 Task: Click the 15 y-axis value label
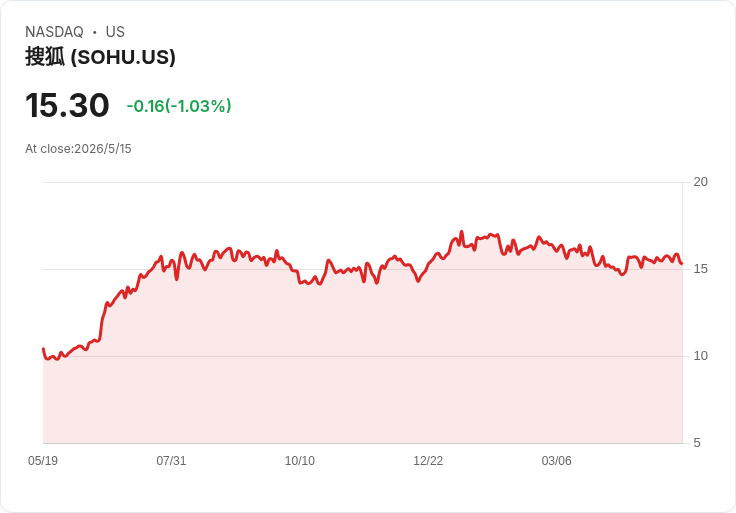coord(700,269)
